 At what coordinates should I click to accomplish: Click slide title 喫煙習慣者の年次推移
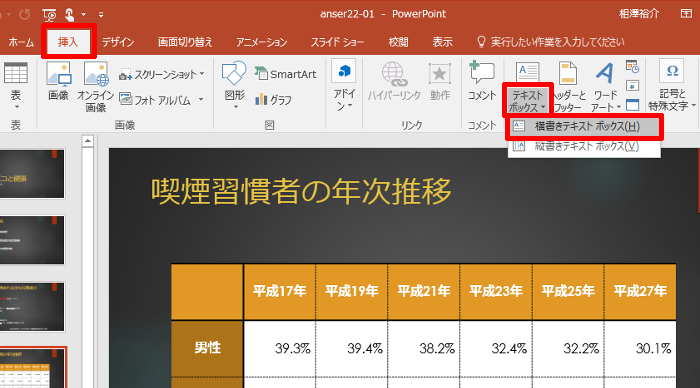click(x=301, y=191)
